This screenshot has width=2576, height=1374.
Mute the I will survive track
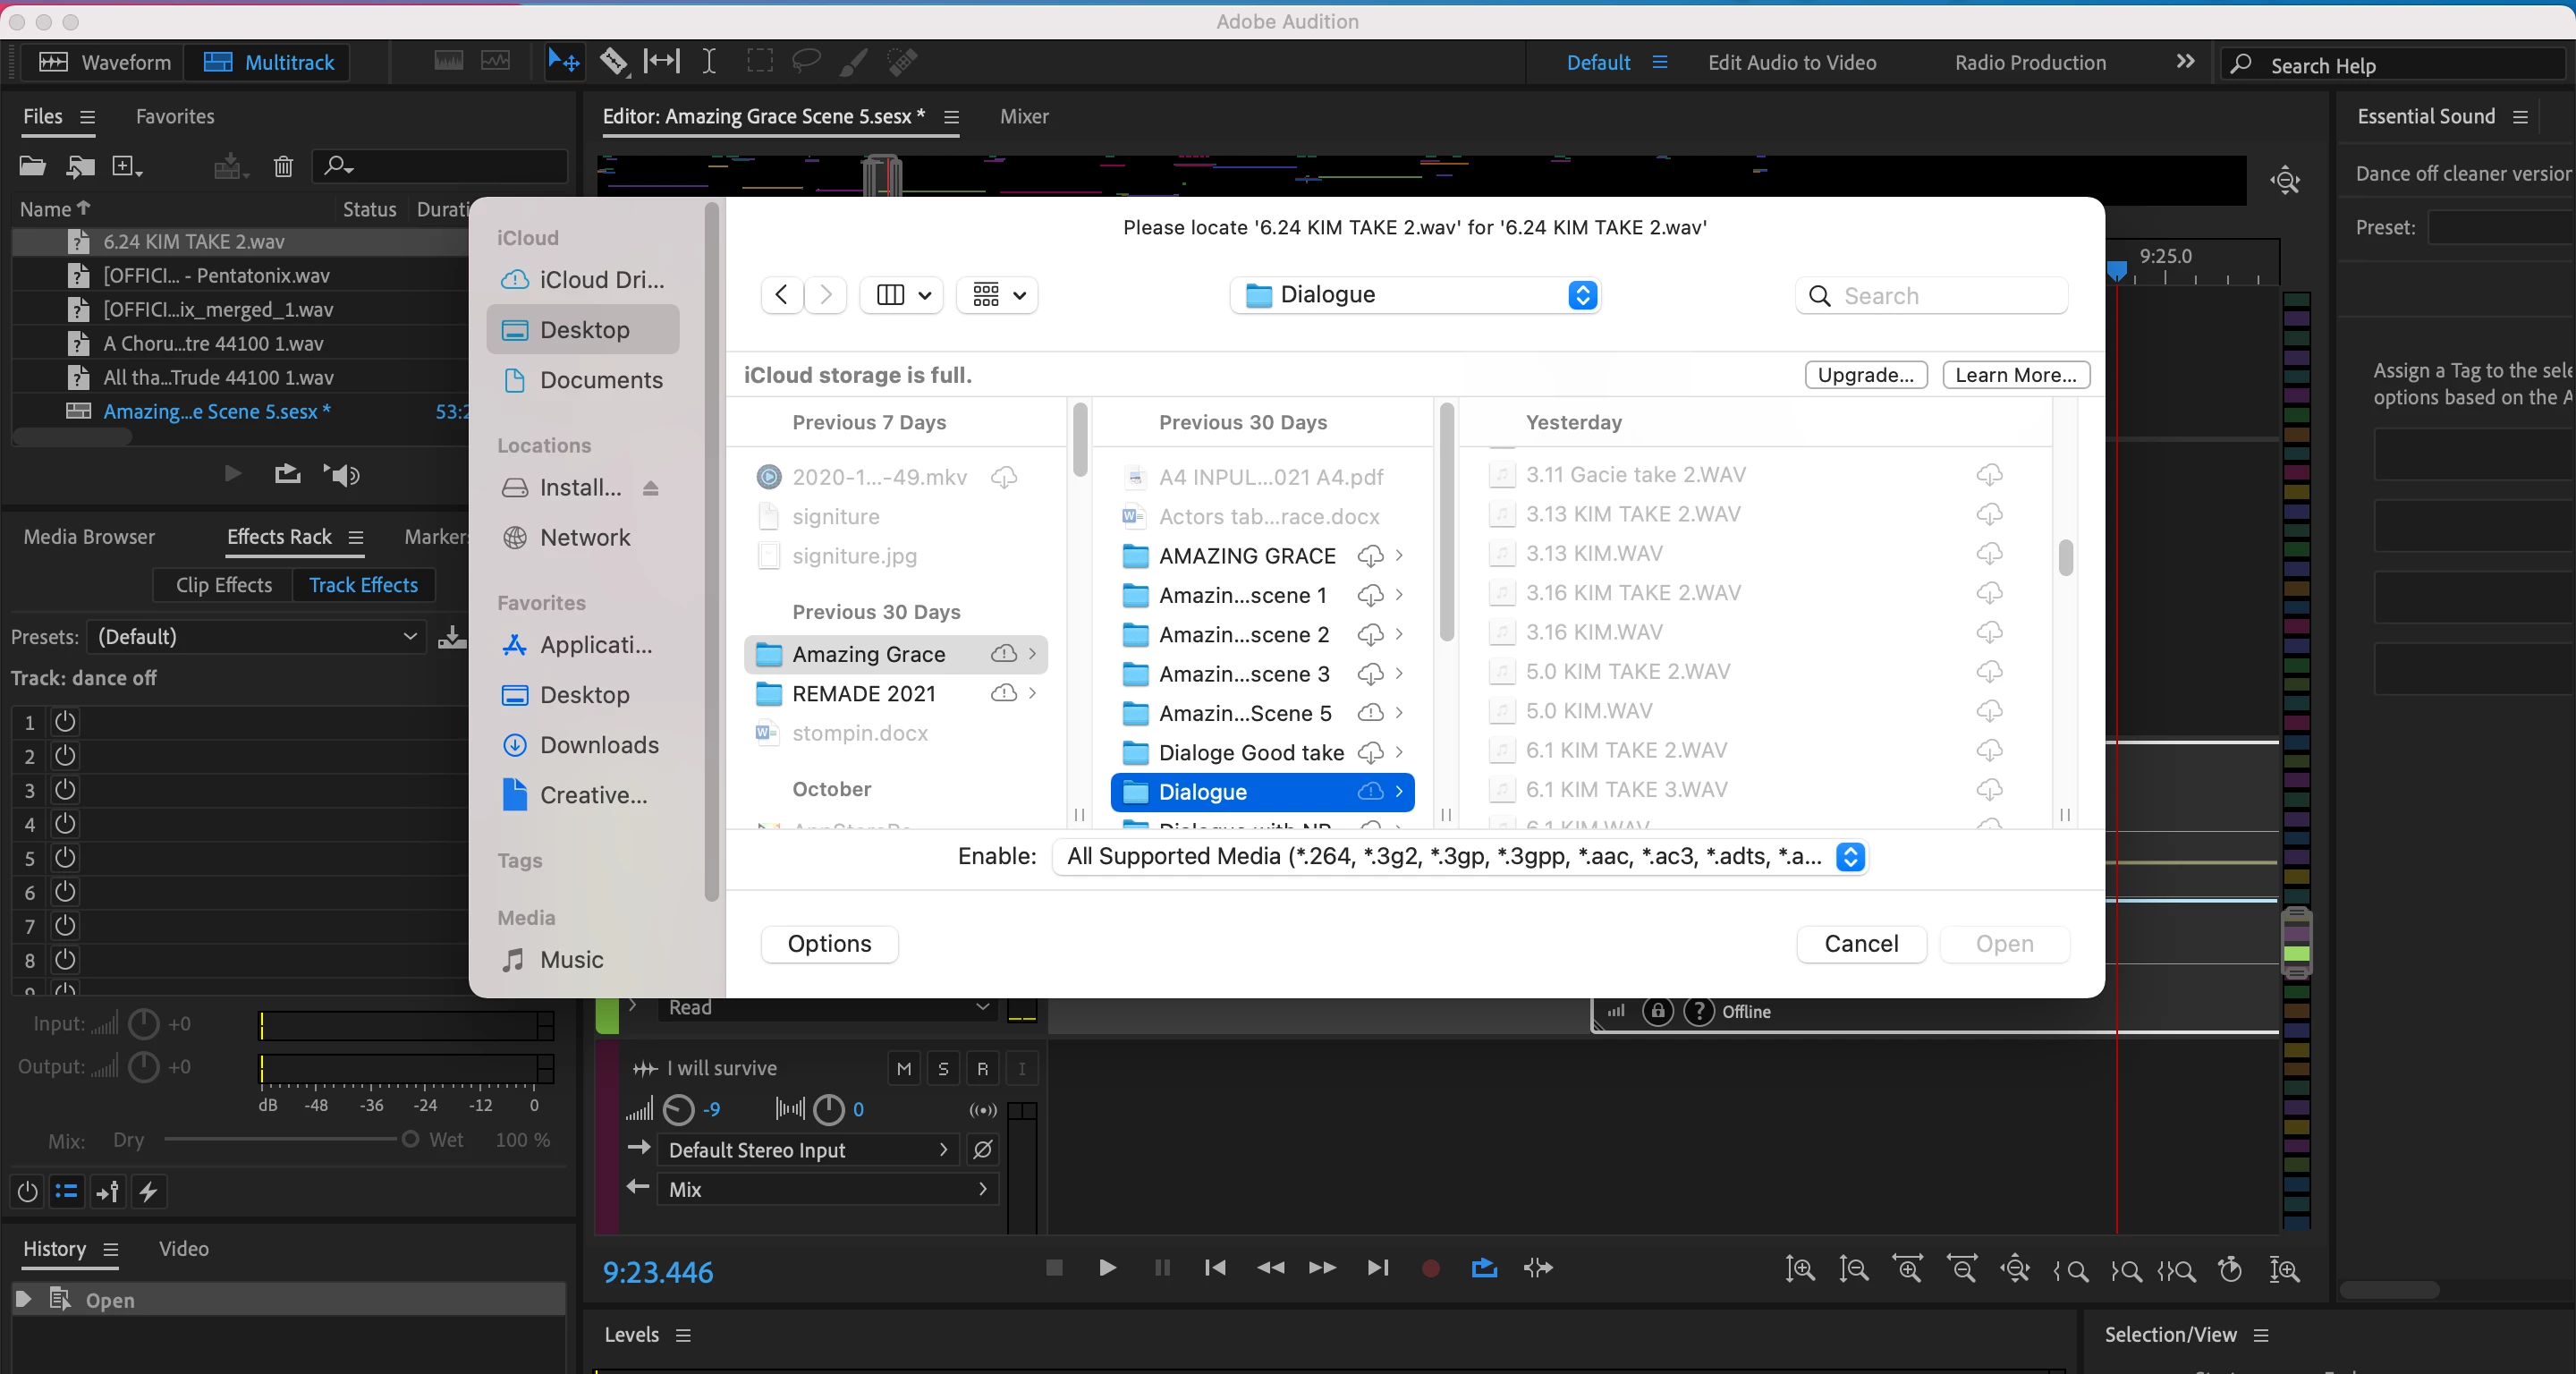click(x=903, y=1069)
